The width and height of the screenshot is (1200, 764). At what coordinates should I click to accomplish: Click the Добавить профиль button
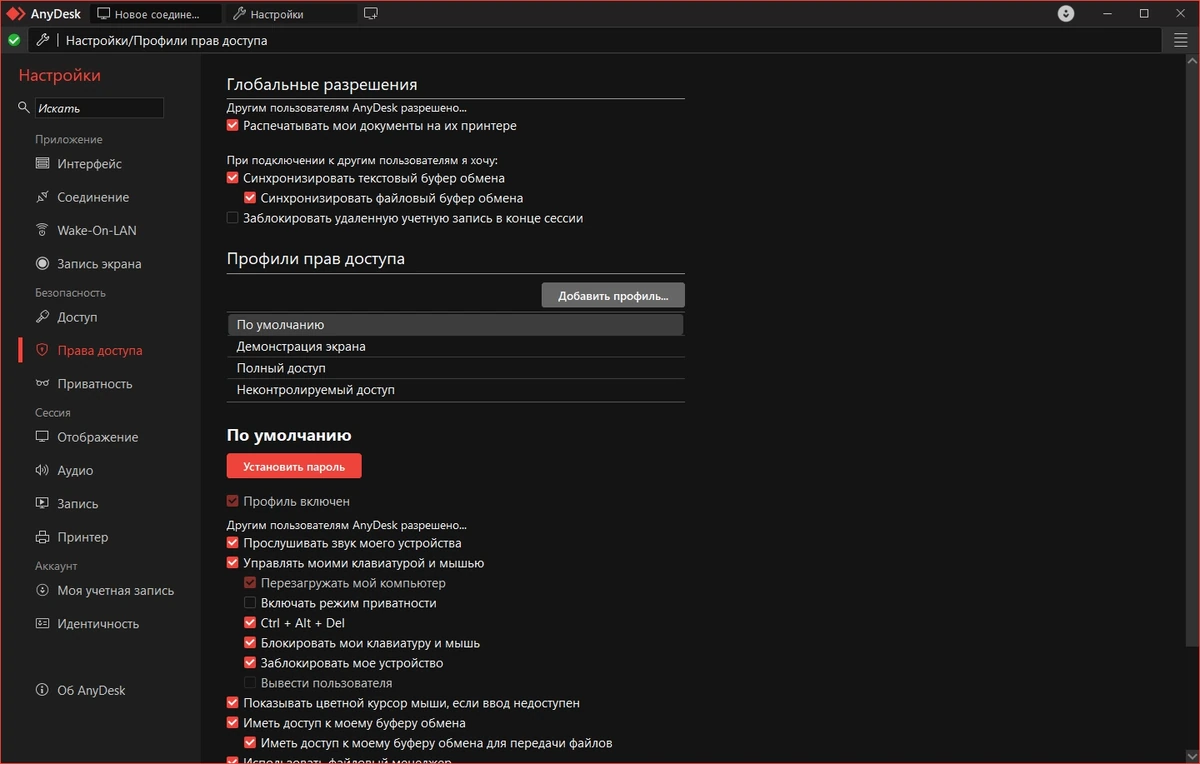[613, 296]
